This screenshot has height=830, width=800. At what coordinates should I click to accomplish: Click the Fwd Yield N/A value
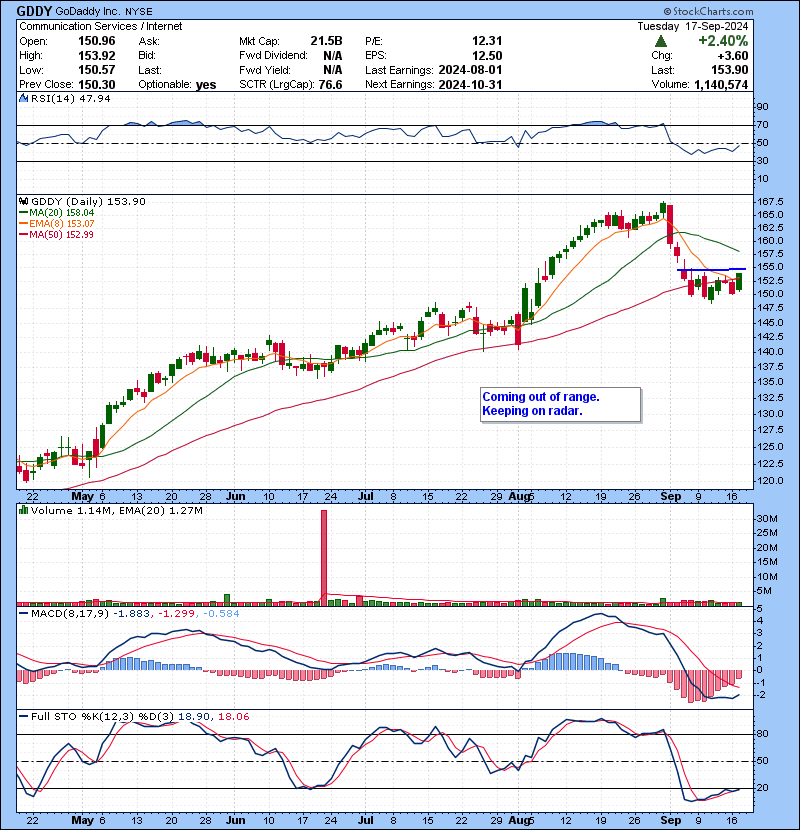(x=332, y=70)
